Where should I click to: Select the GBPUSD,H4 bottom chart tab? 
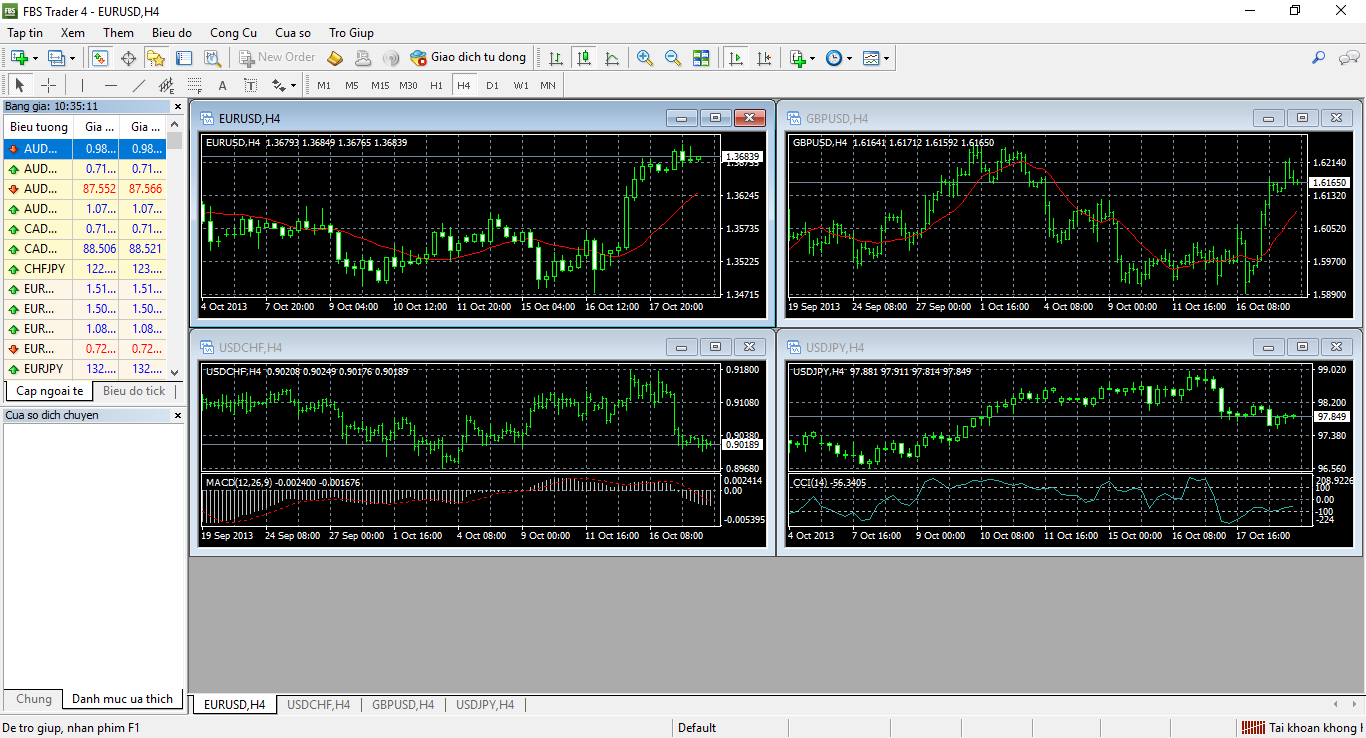[403, 705]
